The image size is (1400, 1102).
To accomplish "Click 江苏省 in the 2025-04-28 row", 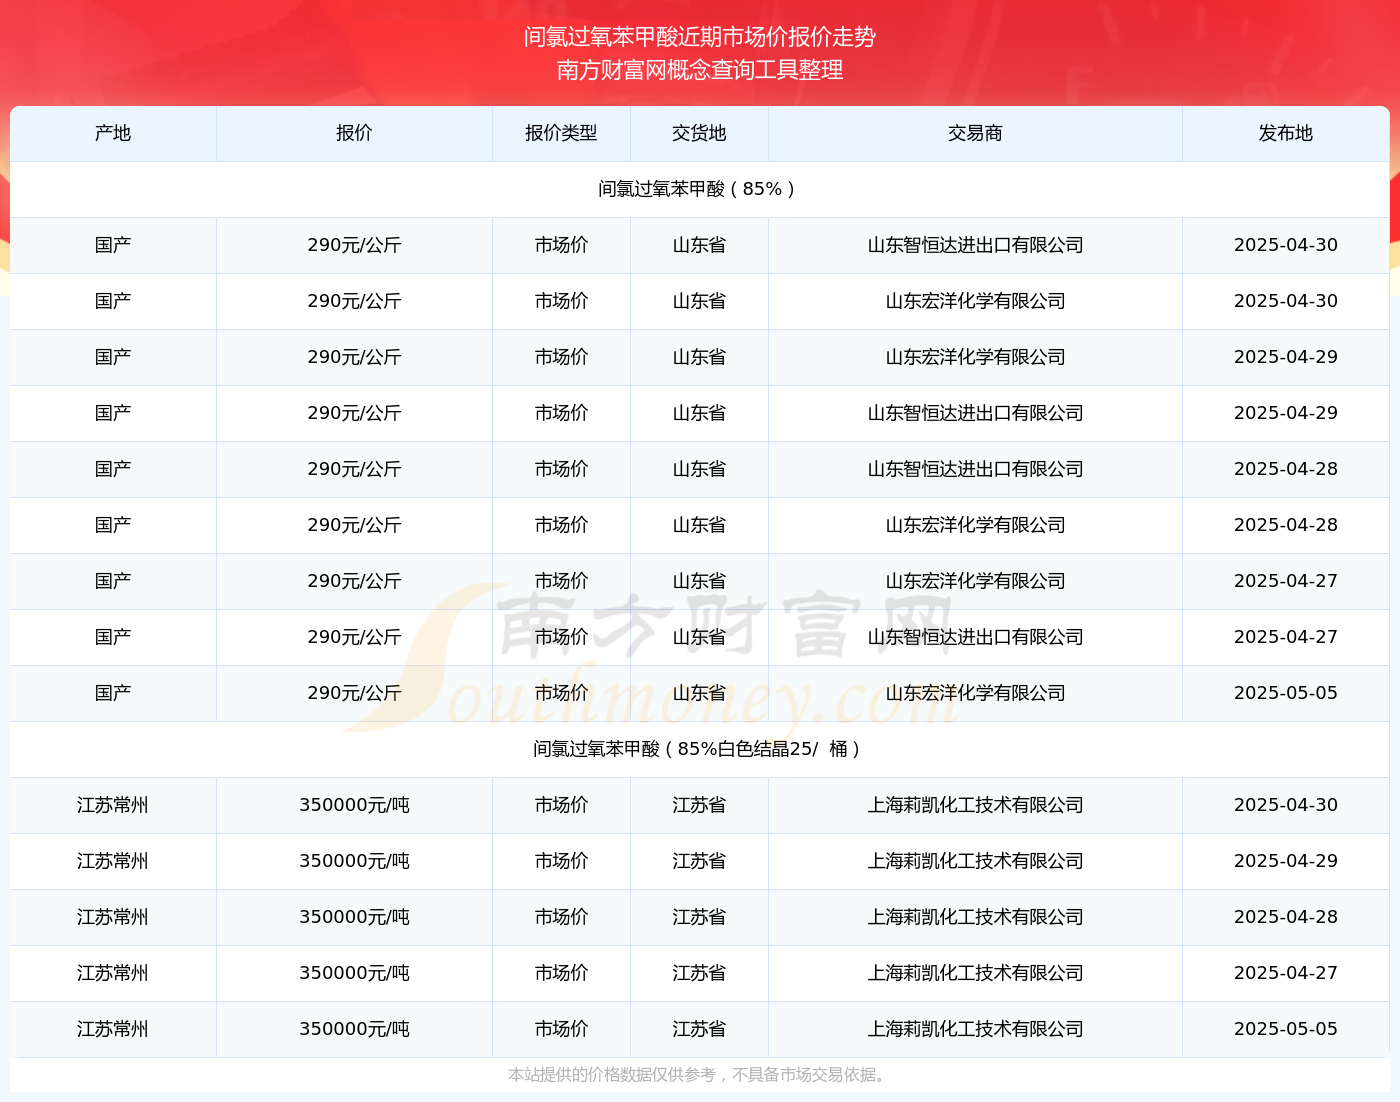I will coord(699,917).
